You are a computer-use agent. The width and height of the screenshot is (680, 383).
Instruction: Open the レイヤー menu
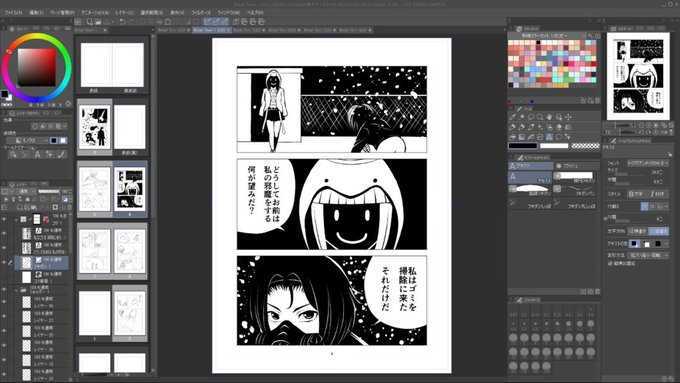pos(124,13)
